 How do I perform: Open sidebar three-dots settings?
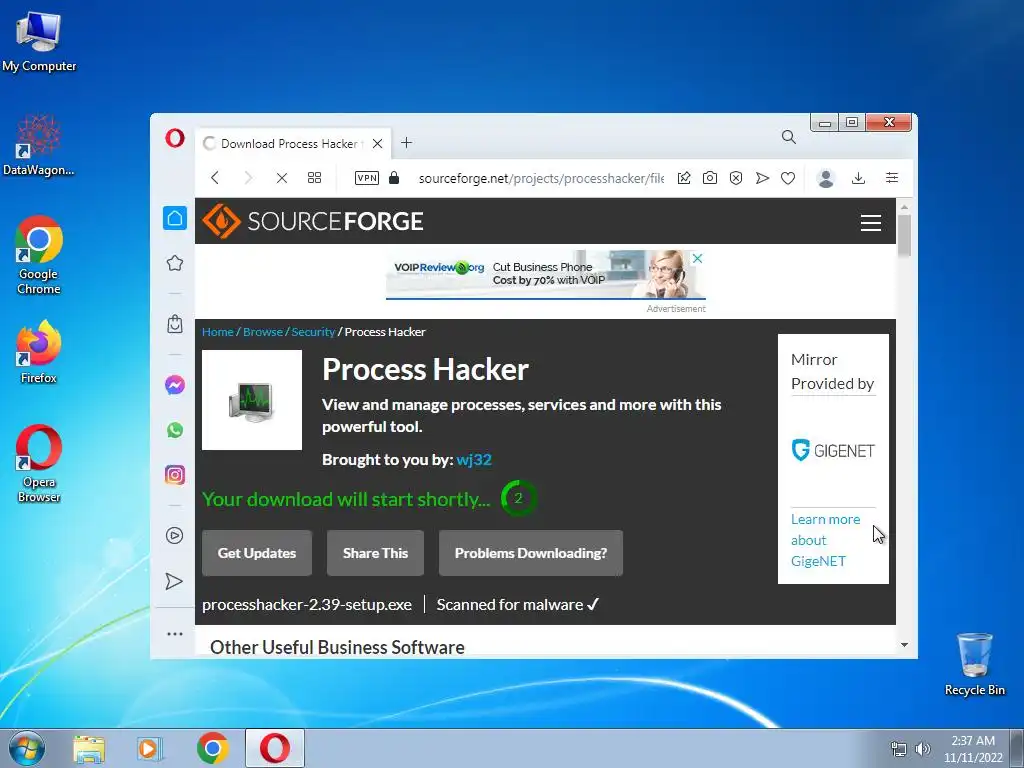174,633
